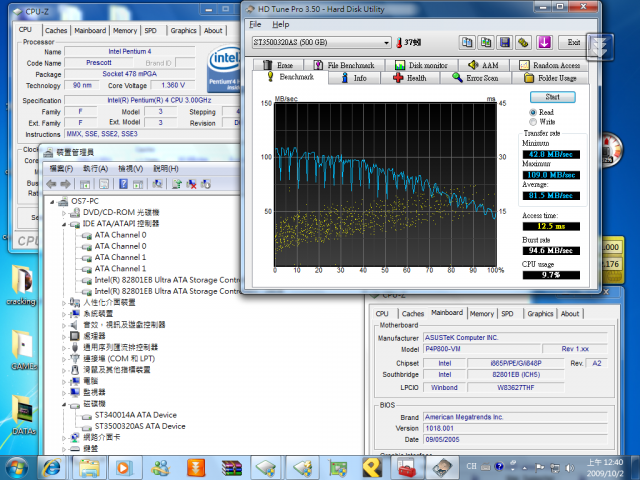Switch to the Erase tab in HD Tune
Viewport: 640px width, 480px height.
click(278, 65)
